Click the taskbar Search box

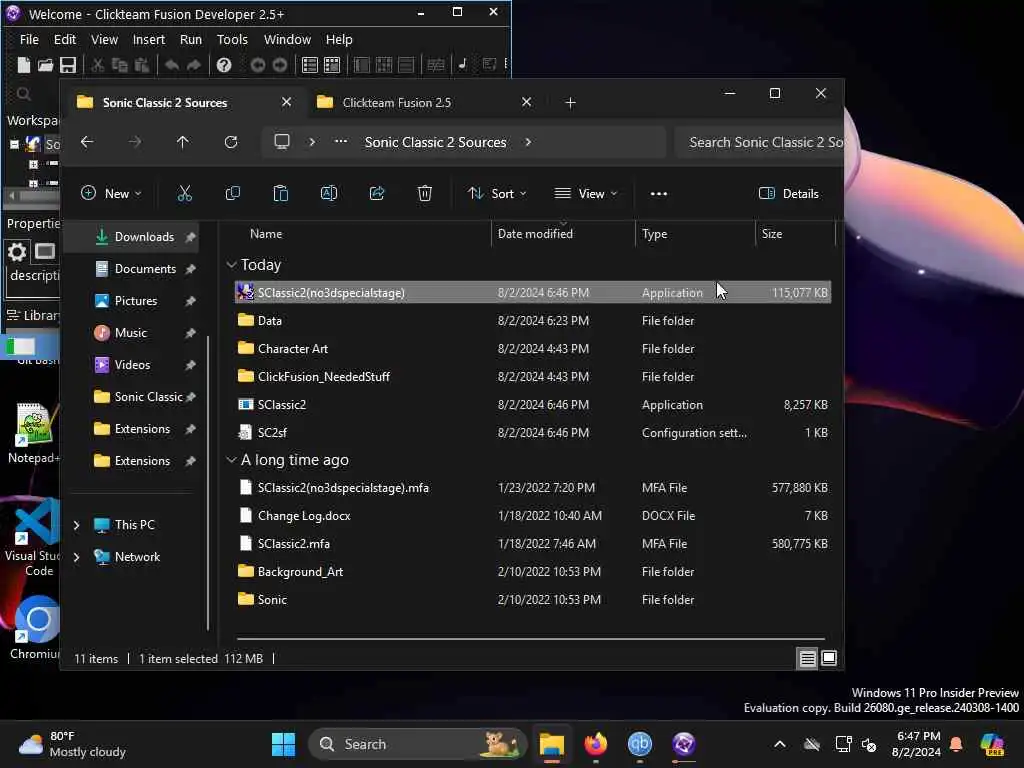(418, 744)
